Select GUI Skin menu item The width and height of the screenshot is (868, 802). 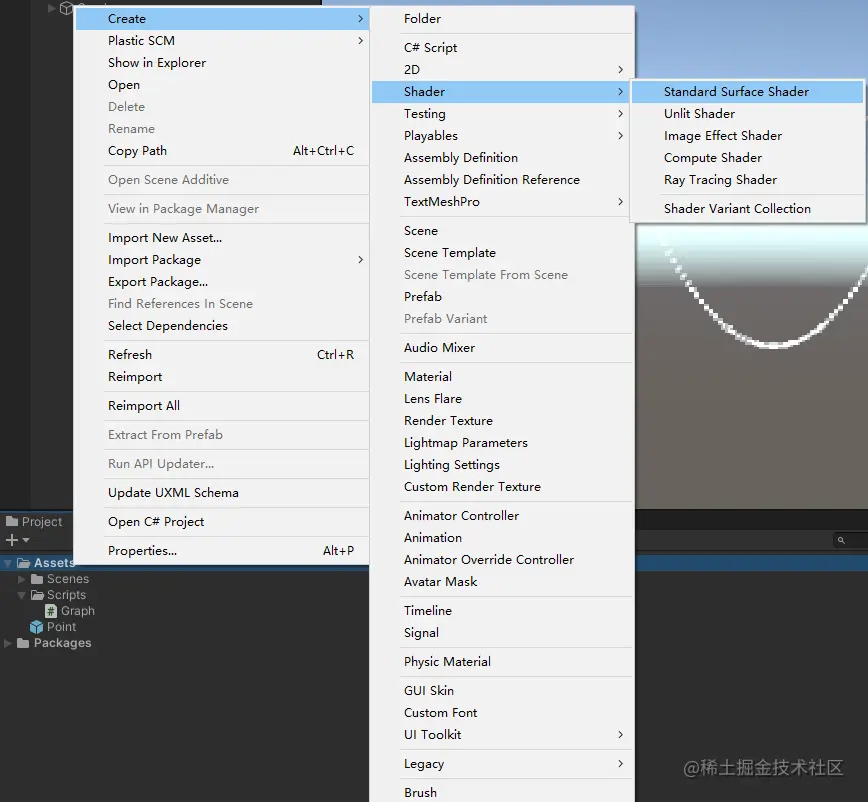click(x=503, y=691)
